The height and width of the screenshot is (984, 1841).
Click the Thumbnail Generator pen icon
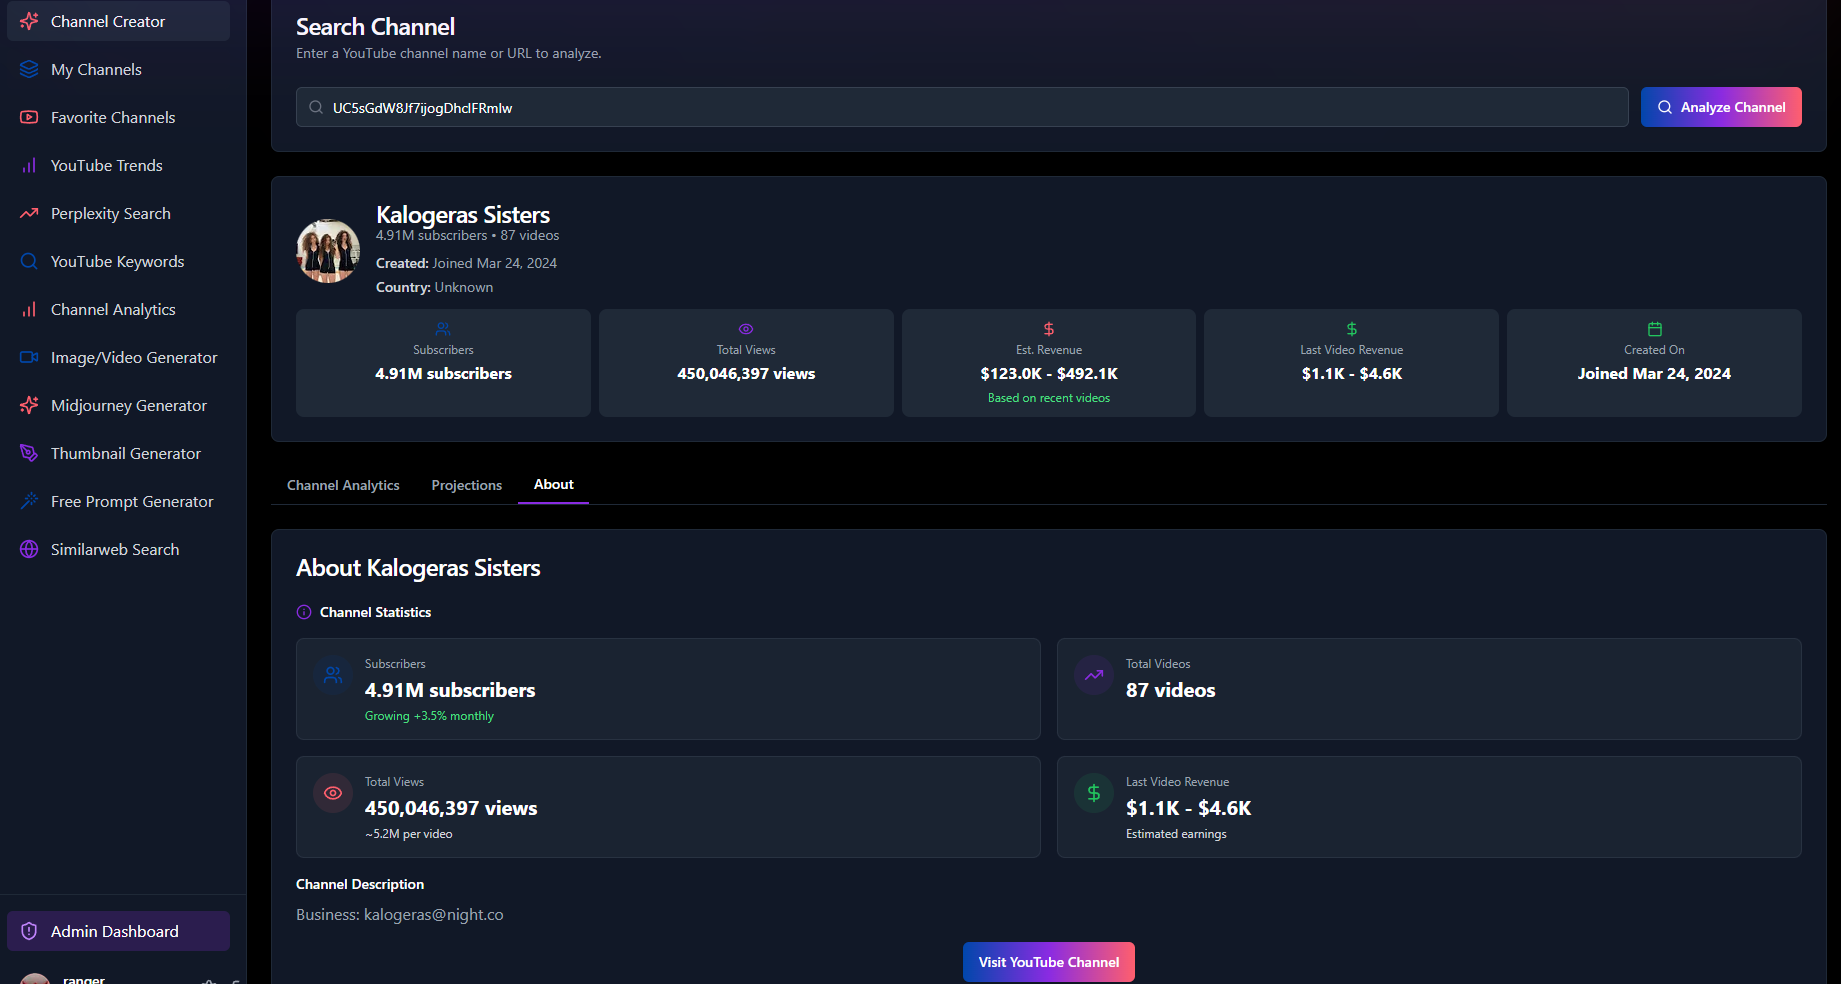click(29, 453)
